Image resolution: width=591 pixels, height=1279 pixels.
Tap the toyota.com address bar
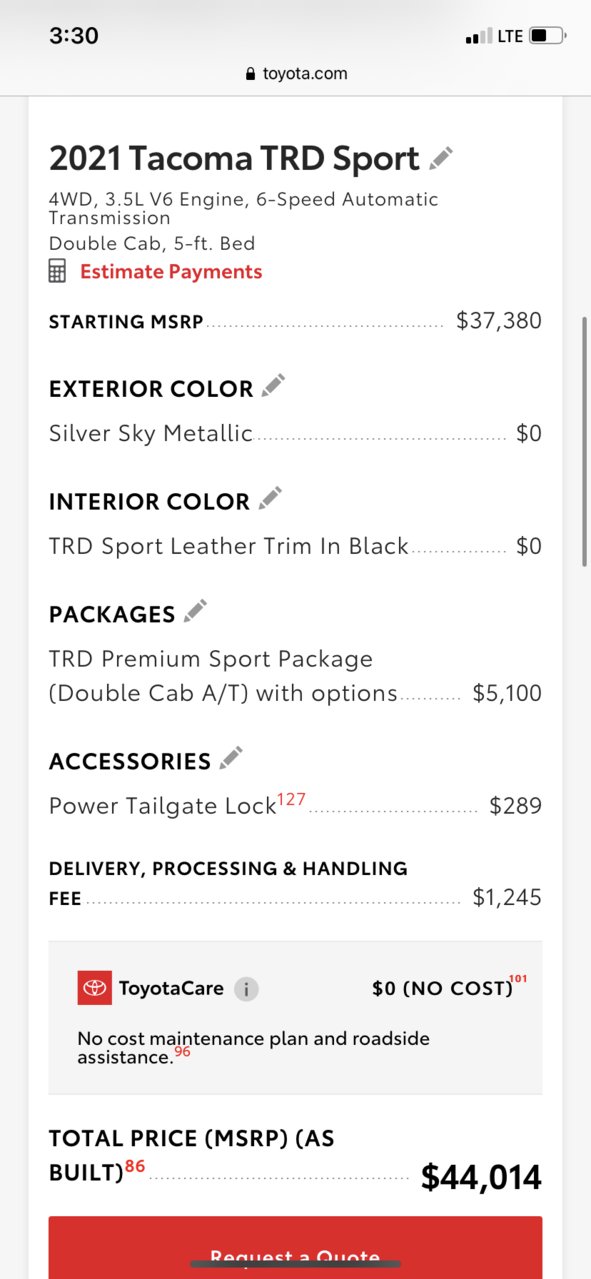[x=295, y=74]
